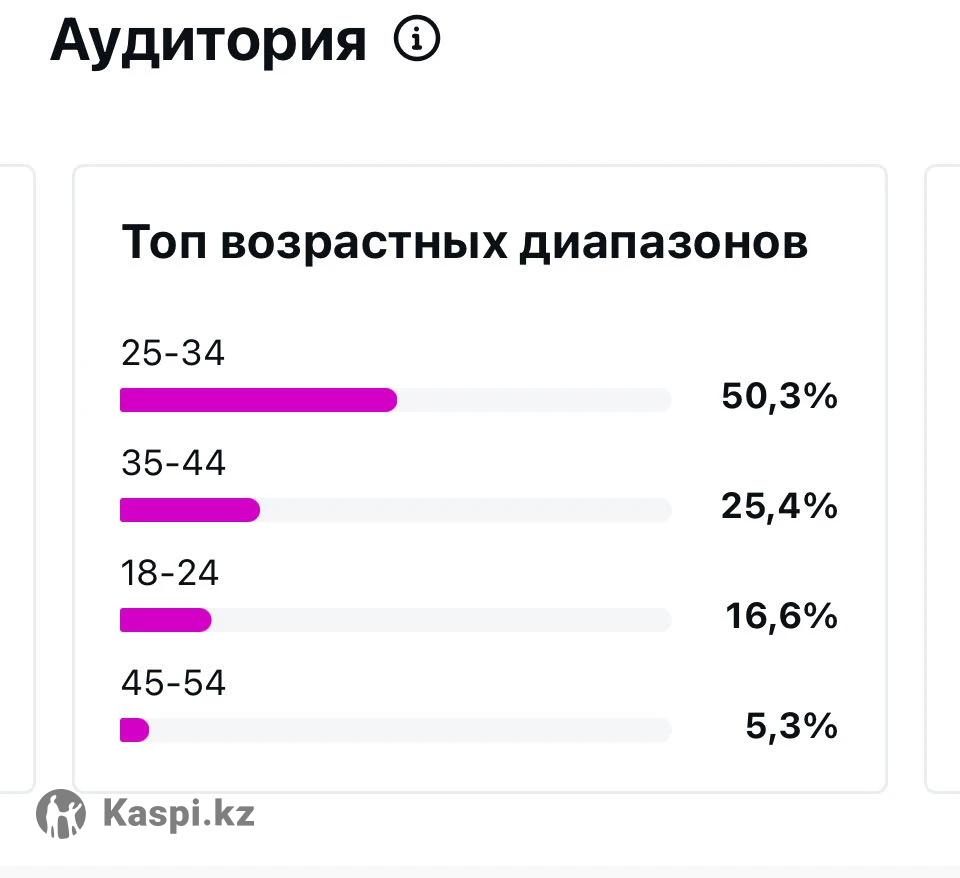This screenshot has width=960, height=878.
Task: Click the magenta fill of the 25-34 bar
Action: (258, 400)
